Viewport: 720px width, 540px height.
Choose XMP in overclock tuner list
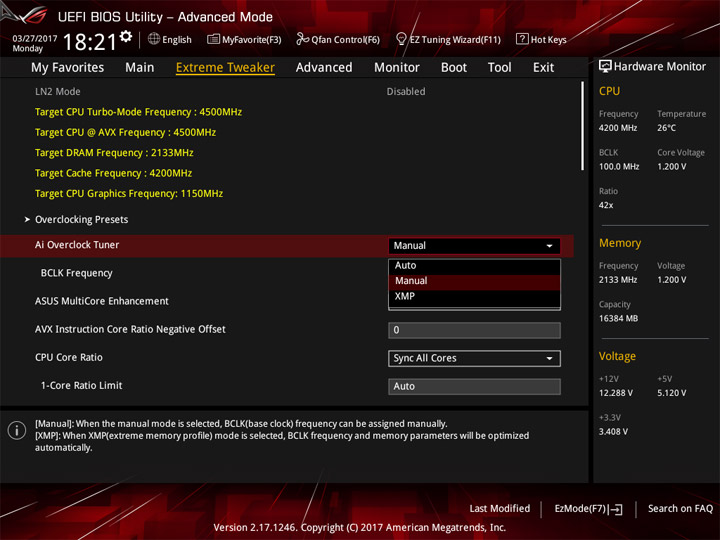(x=474, y=297)
